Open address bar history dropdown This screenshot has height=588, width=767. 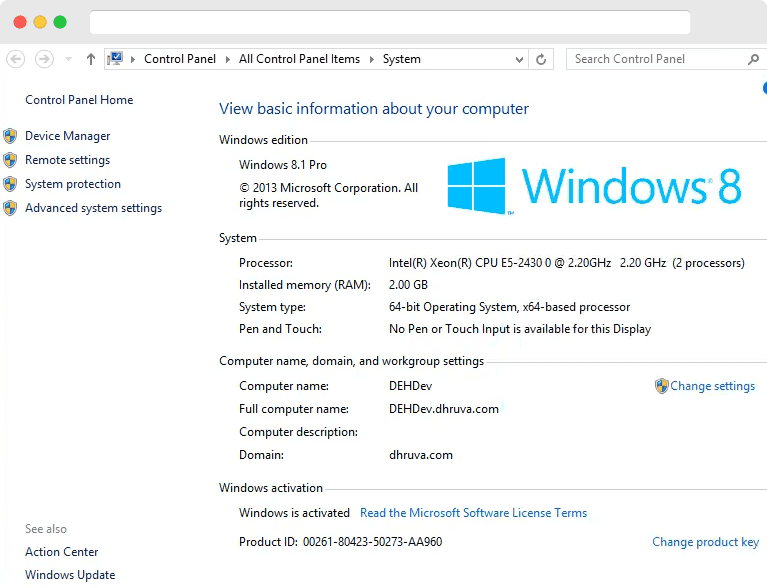coord(519,60)
